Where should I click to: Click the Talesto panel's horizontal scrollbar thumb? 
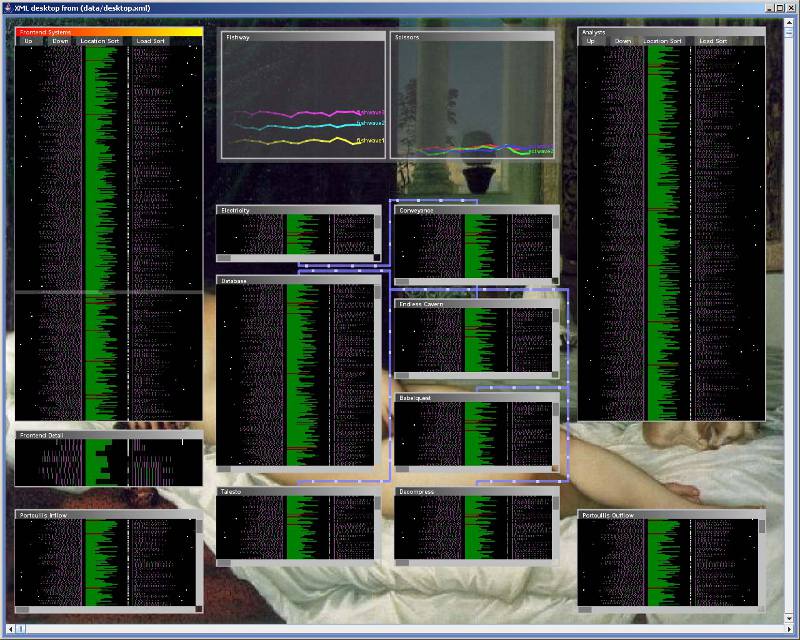[224, 563]
